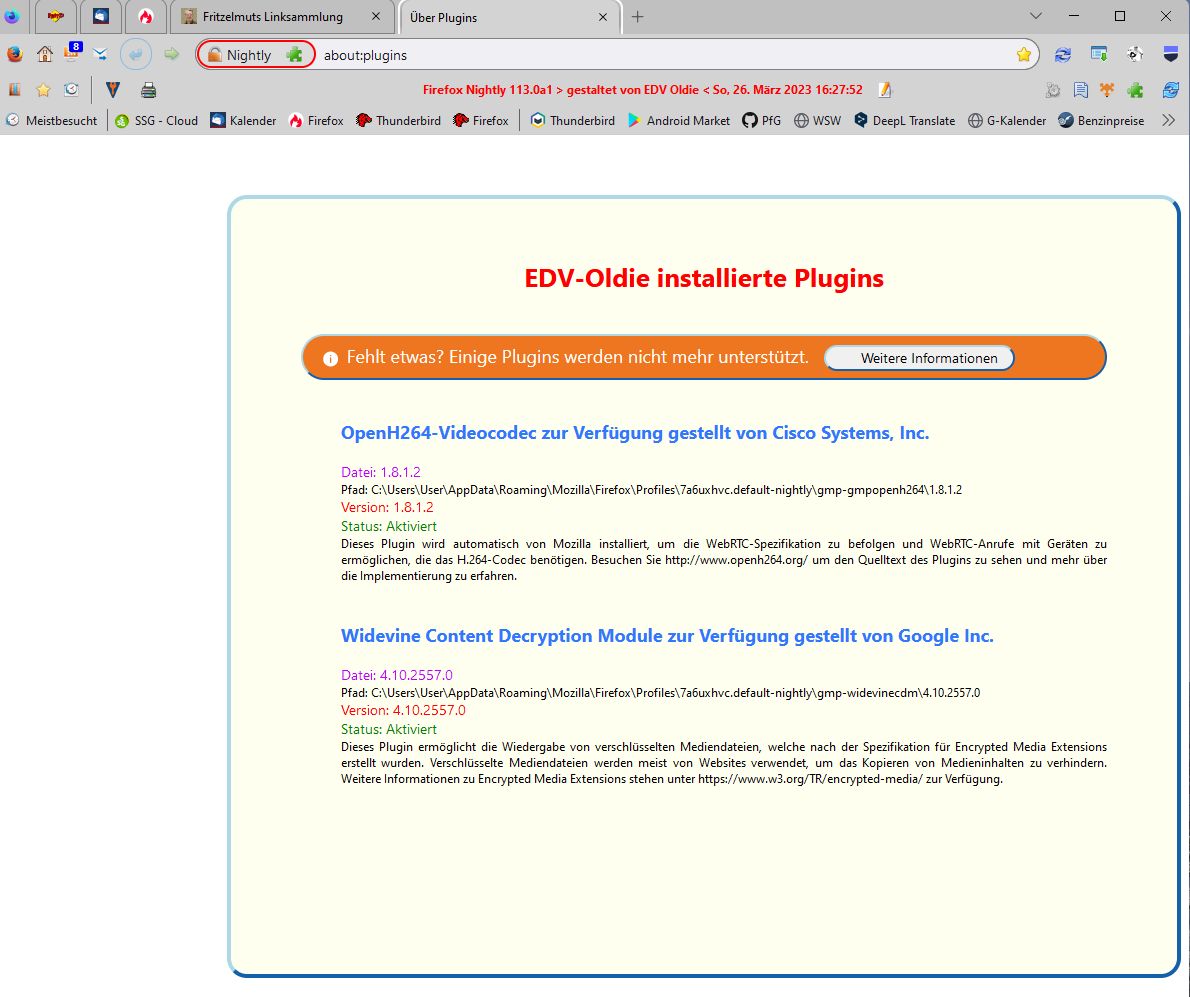Click the blue reload arrows beside address bar
The image size is (1190, 997).
click(x=1062, y=55)
